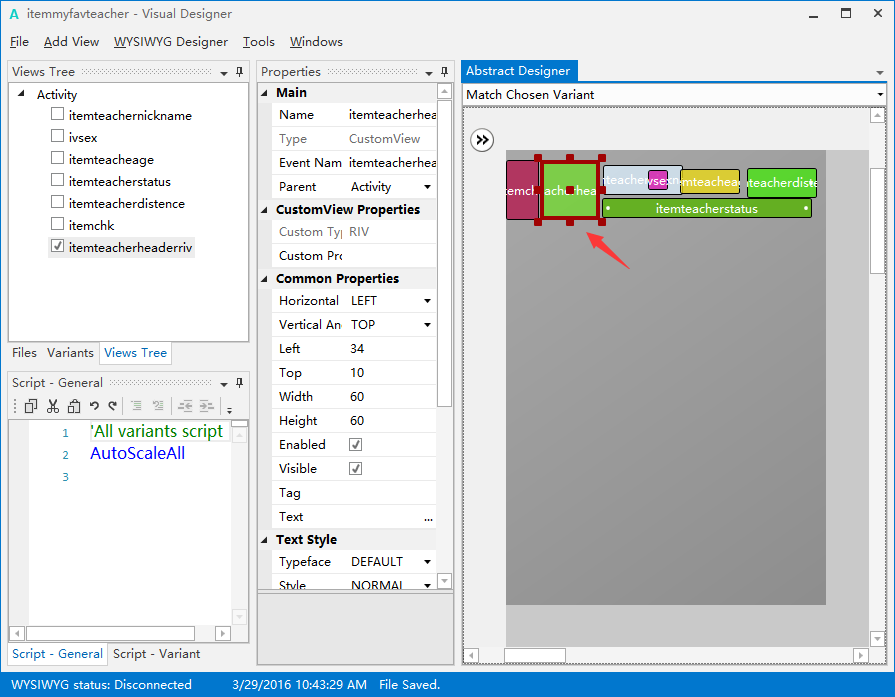895x697 pixels.
Task: Click the pin icon on the Properties panel
Action: point(444,71)
